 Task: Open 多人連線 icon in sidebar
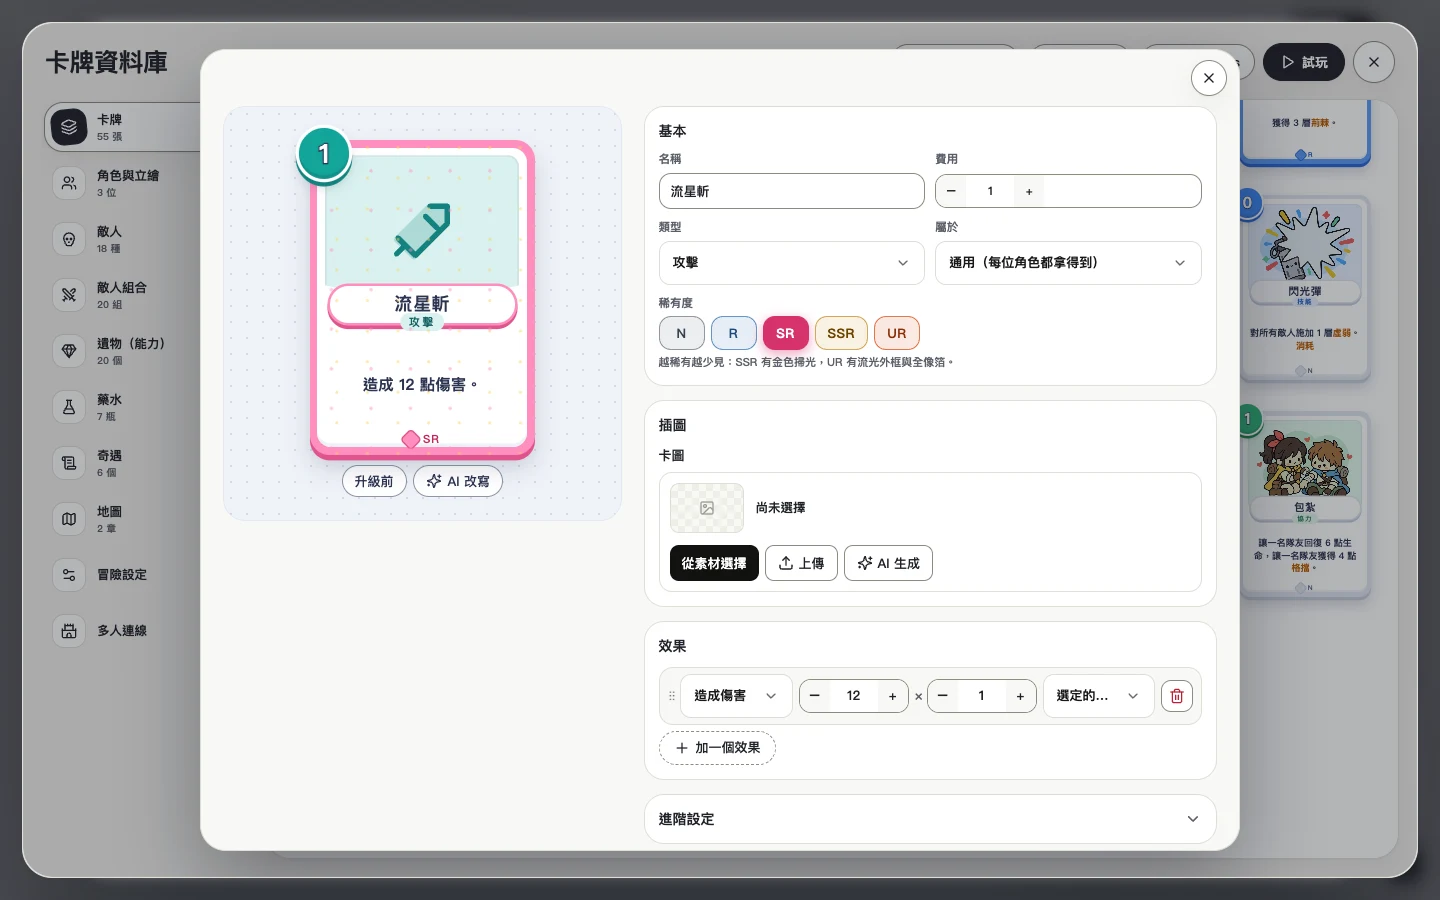pos(69,631)
